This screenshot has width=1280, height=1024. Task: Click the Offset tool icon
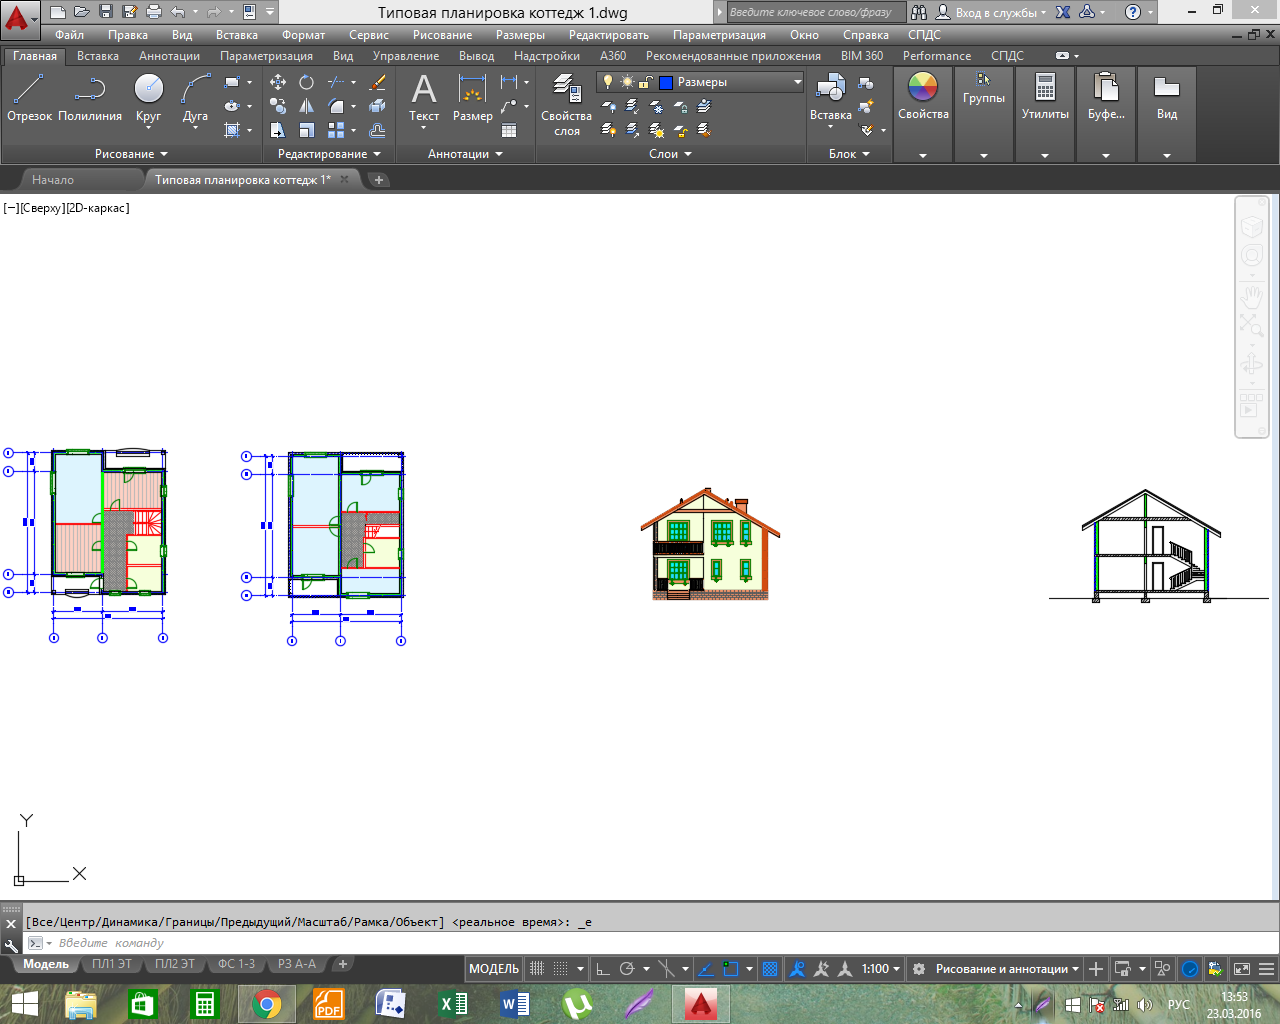tap(377, 130)
